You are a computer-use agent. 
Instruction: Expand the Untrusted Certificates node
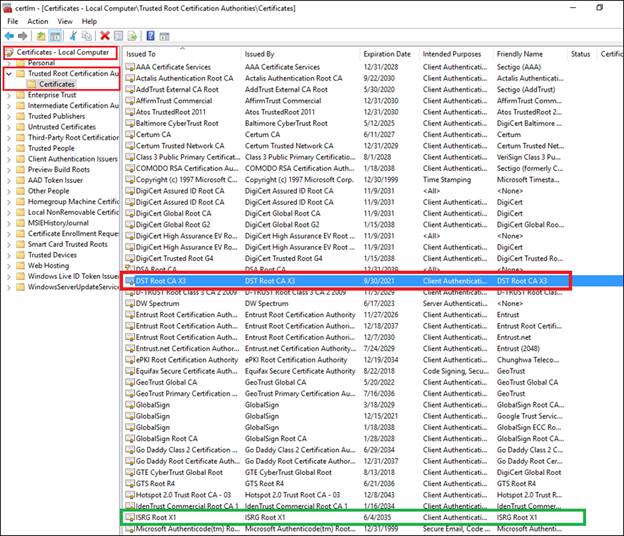[x=9, y=127]
